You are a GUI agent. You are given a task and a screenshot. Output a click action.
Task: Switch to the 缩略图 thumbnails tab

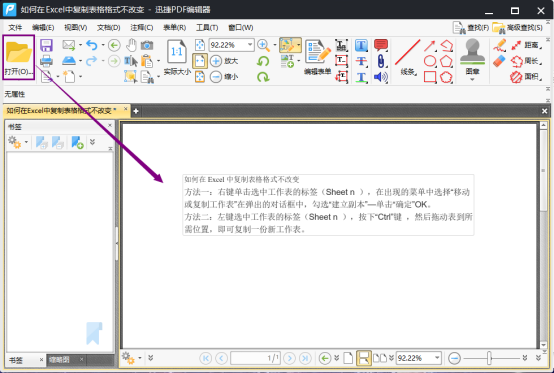click(x=59, y=360)
